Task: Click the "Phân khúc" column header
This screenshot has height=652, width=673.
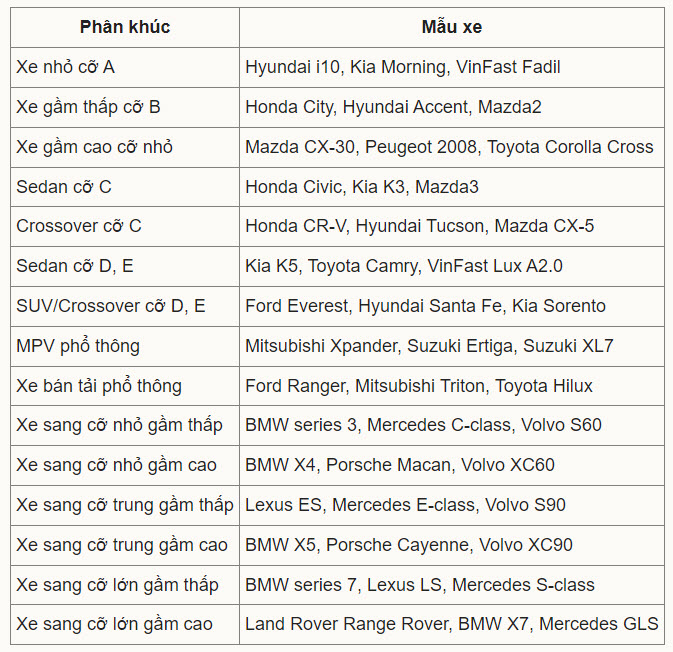Action: click(x=125, y=27)
